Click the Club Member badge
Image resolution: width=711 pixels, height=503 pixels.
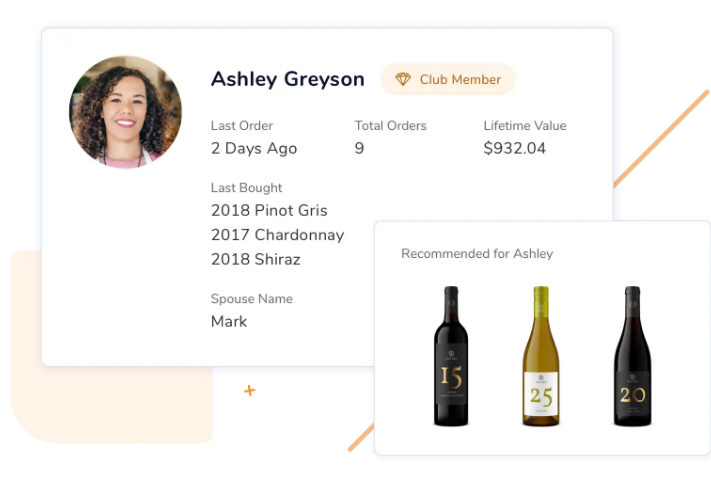point(448,79)
